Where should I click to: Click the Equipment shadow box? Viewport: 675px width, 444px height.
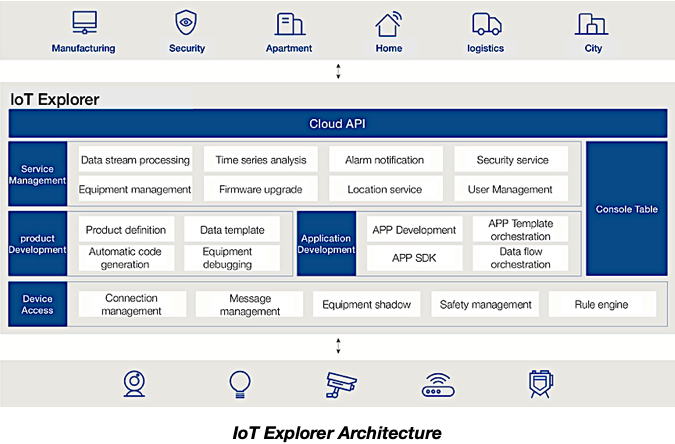367,304
